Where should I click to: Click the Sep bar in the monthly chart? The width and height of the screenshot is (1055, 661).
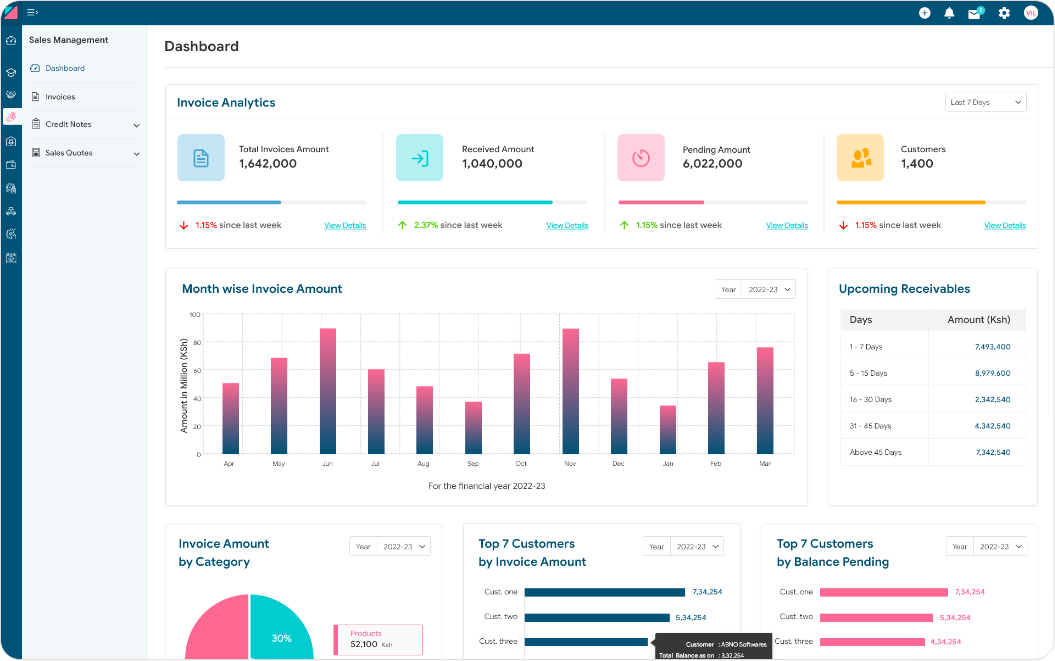(474, 428)
